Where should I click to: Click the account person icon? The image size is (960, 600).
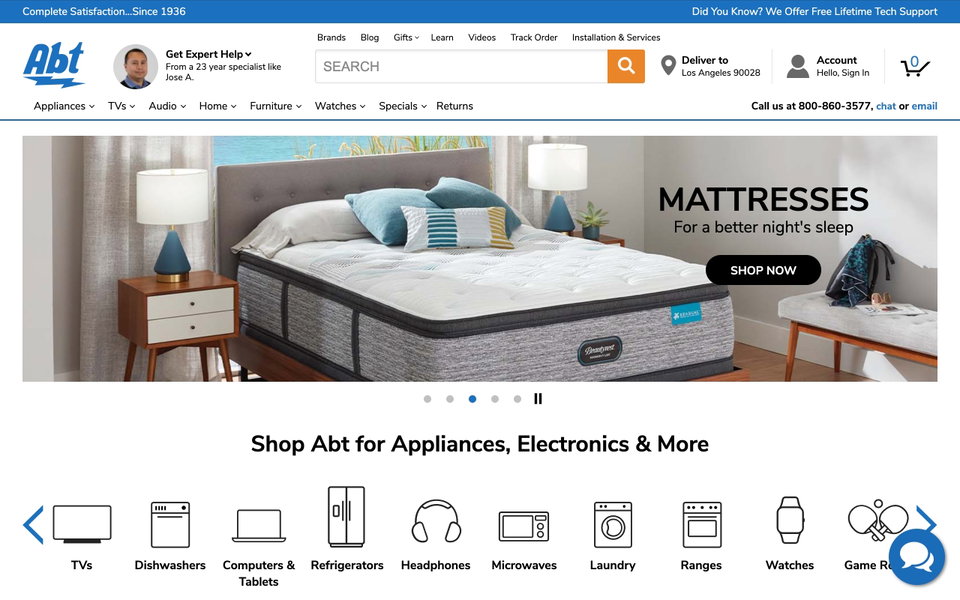pos(798,66)
